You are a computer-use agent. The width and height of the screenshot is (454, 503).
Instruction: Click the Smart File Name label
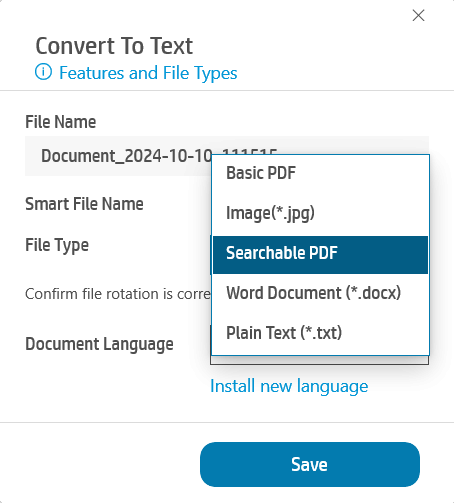pyautogui.click(x=84, y=204)
